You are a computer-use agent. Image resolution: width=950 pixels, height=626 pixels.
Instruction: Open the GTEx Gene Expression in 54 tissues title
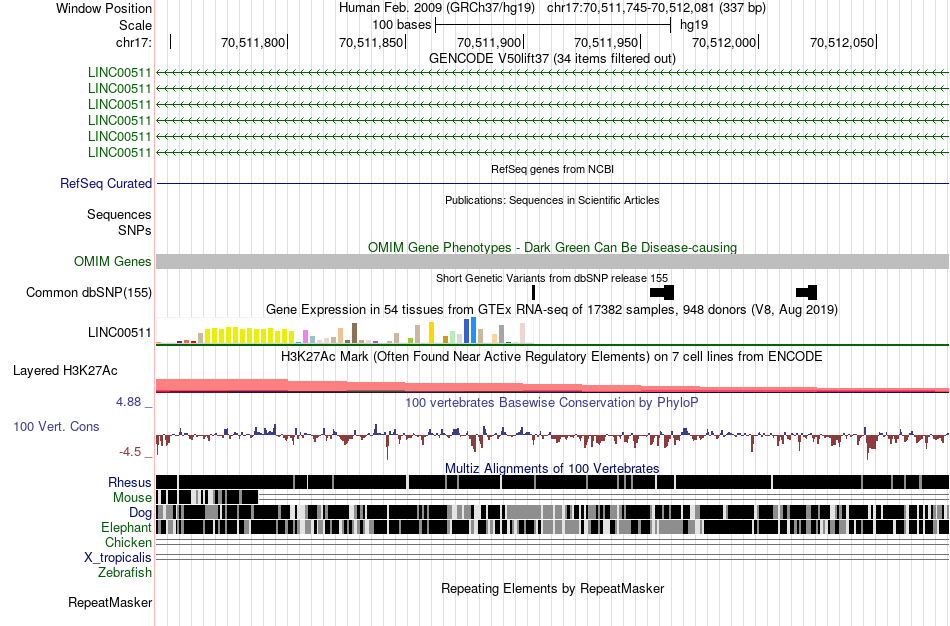point(552,310)
